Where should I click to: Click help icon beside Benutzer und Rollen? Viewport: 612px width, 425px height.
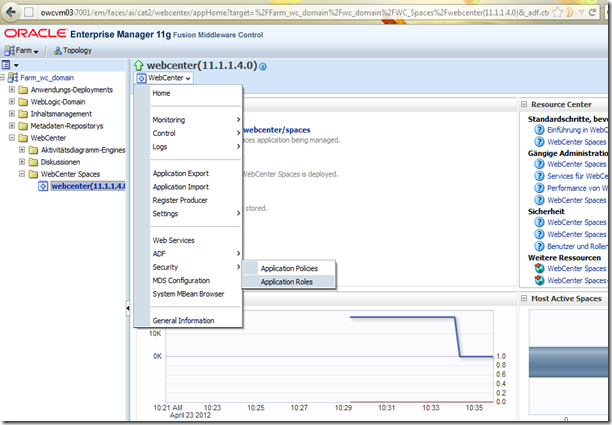[539, 246]
